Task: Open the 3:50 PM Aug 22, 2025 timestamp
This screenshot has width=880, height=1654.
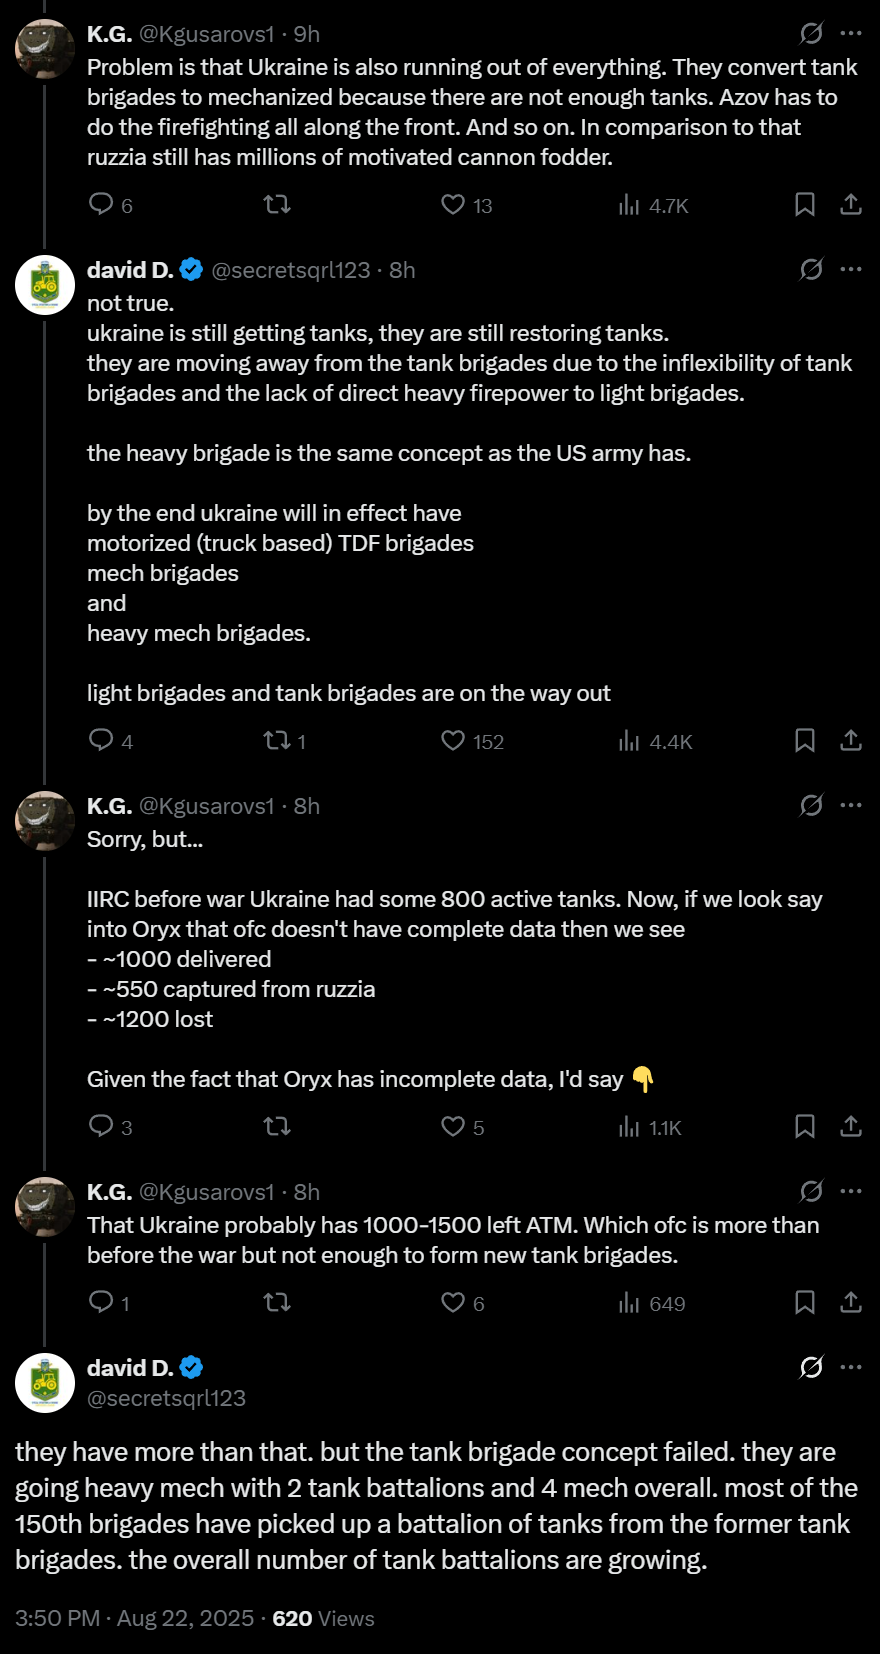Action: point(134,1618)
